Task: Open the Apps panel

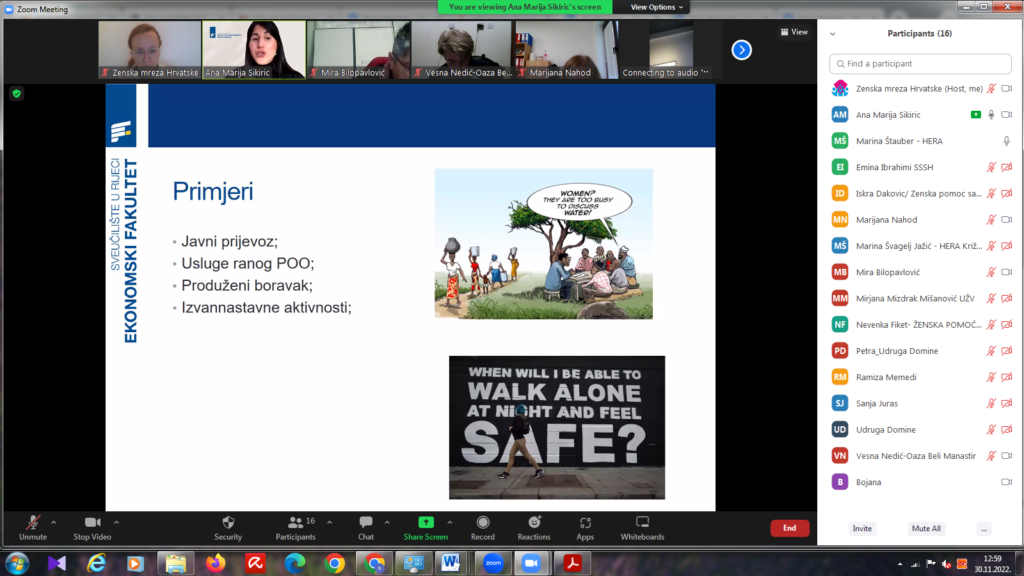Action: click(x=585, y=528)
